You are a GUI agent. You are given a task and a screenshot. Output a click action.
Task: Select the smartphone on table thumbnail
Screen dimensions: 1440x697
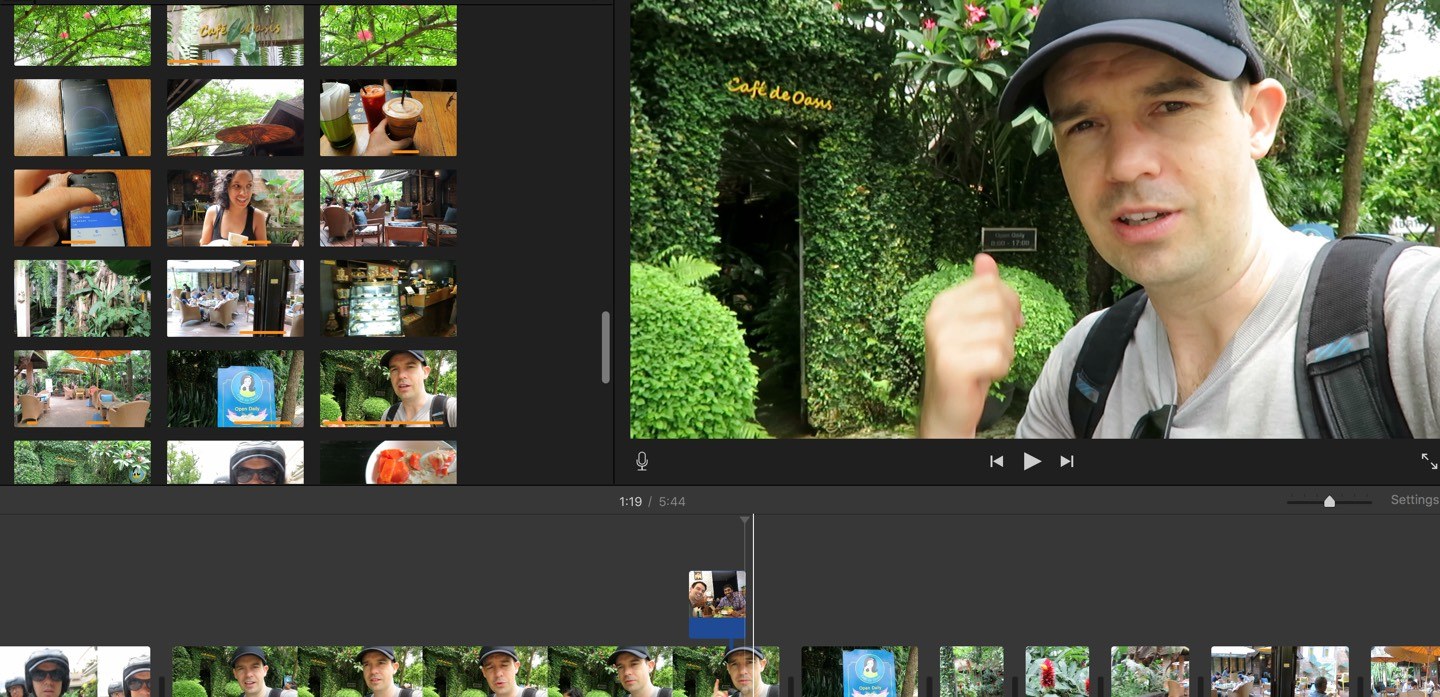[x=82, y=118]
